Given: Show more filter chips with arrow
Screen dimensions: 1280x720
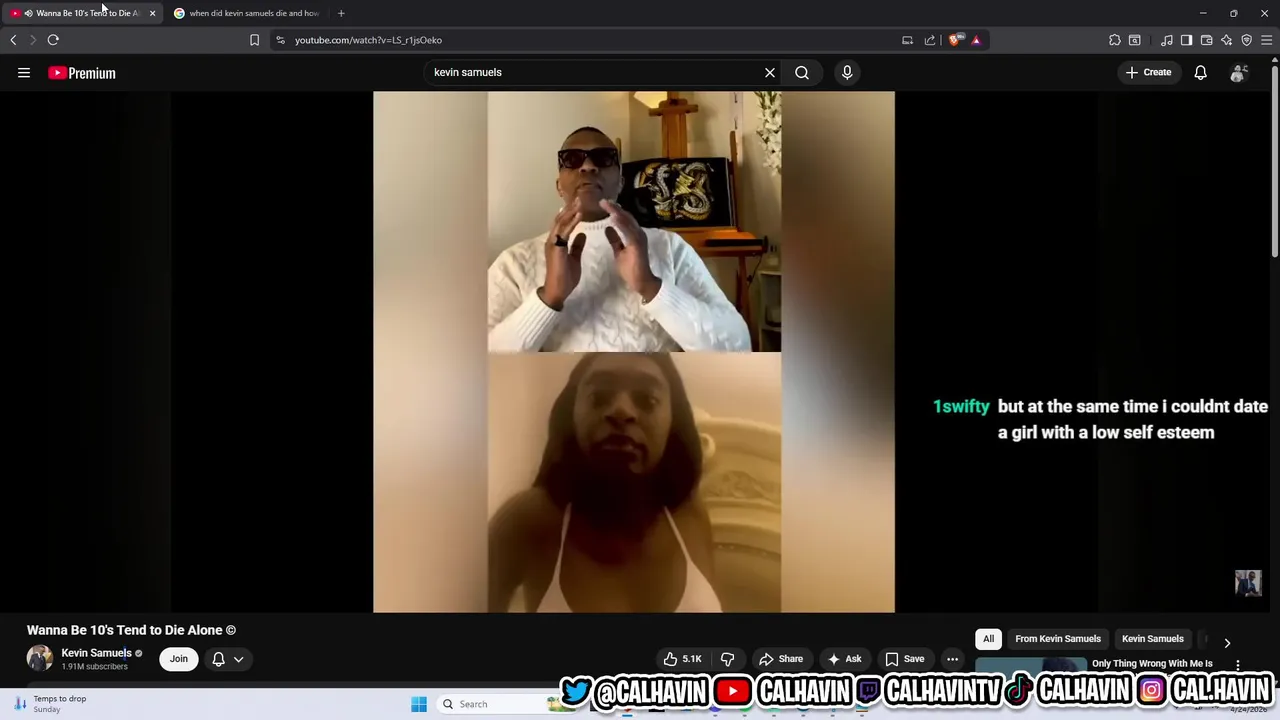Looking at the screenshot, I should point(1227,643).
